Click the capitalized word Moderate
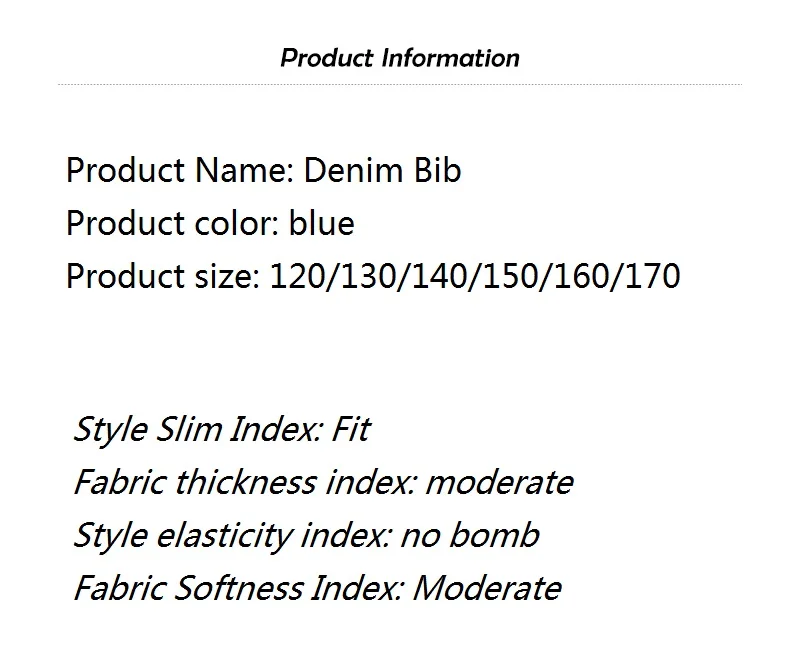The image size is (800, 670). coord(487,588)
